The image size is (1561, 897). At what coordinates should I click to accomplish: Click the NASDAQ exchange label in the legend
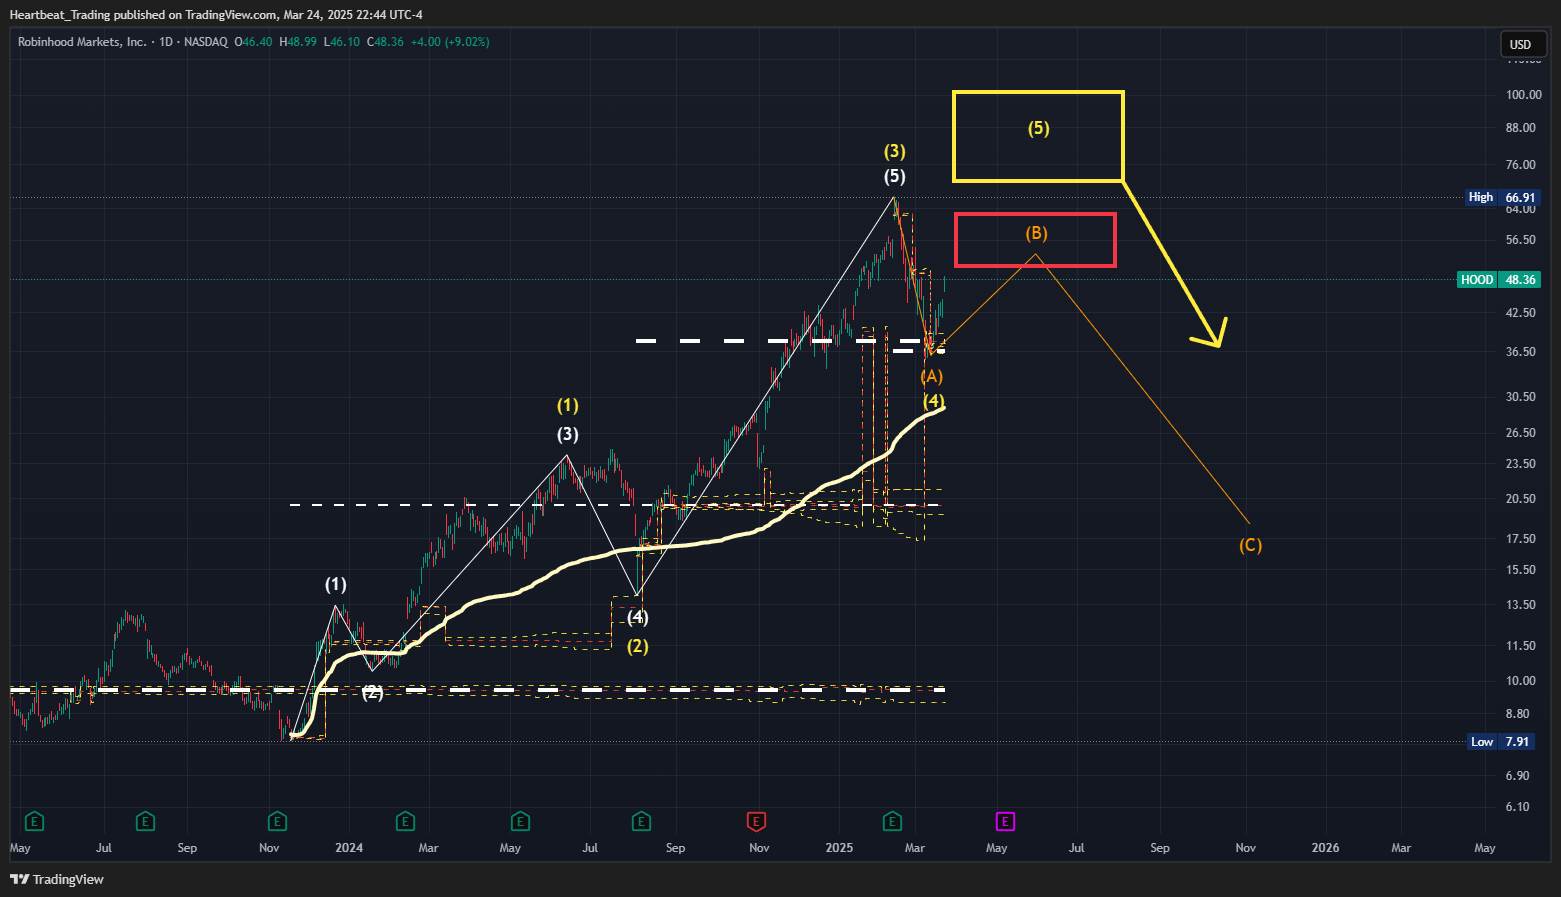click(206, 42)
